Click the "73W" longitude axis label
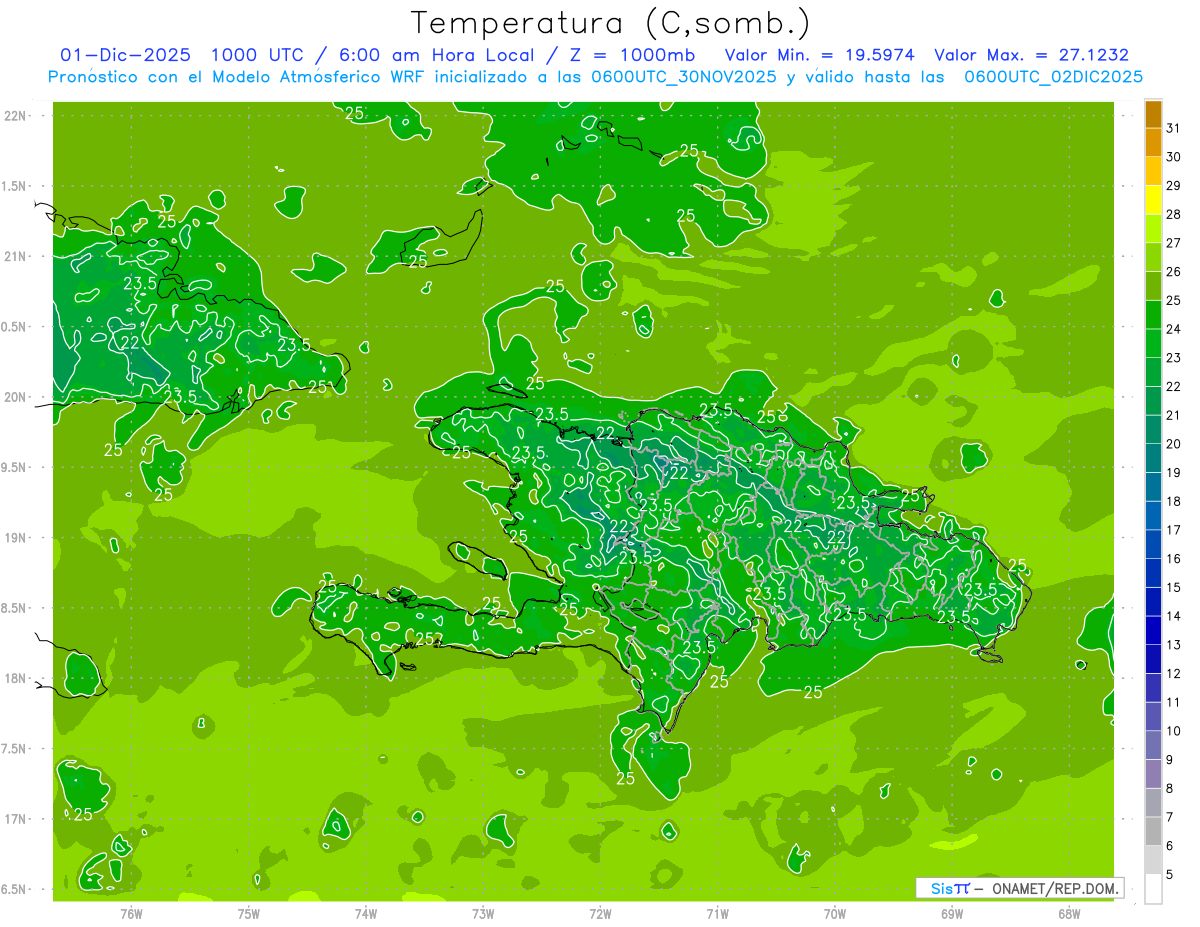Screen dimensions: 1200x927 483,913
